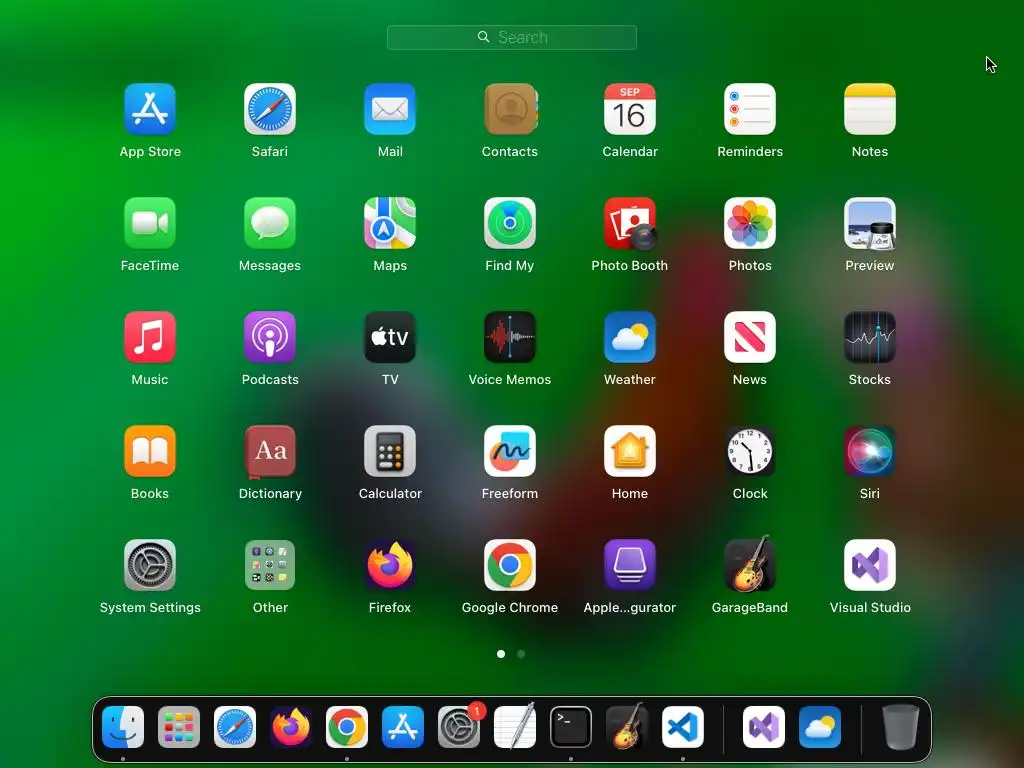
Task: Open App Store from the Dock
Action: (403, 727)
